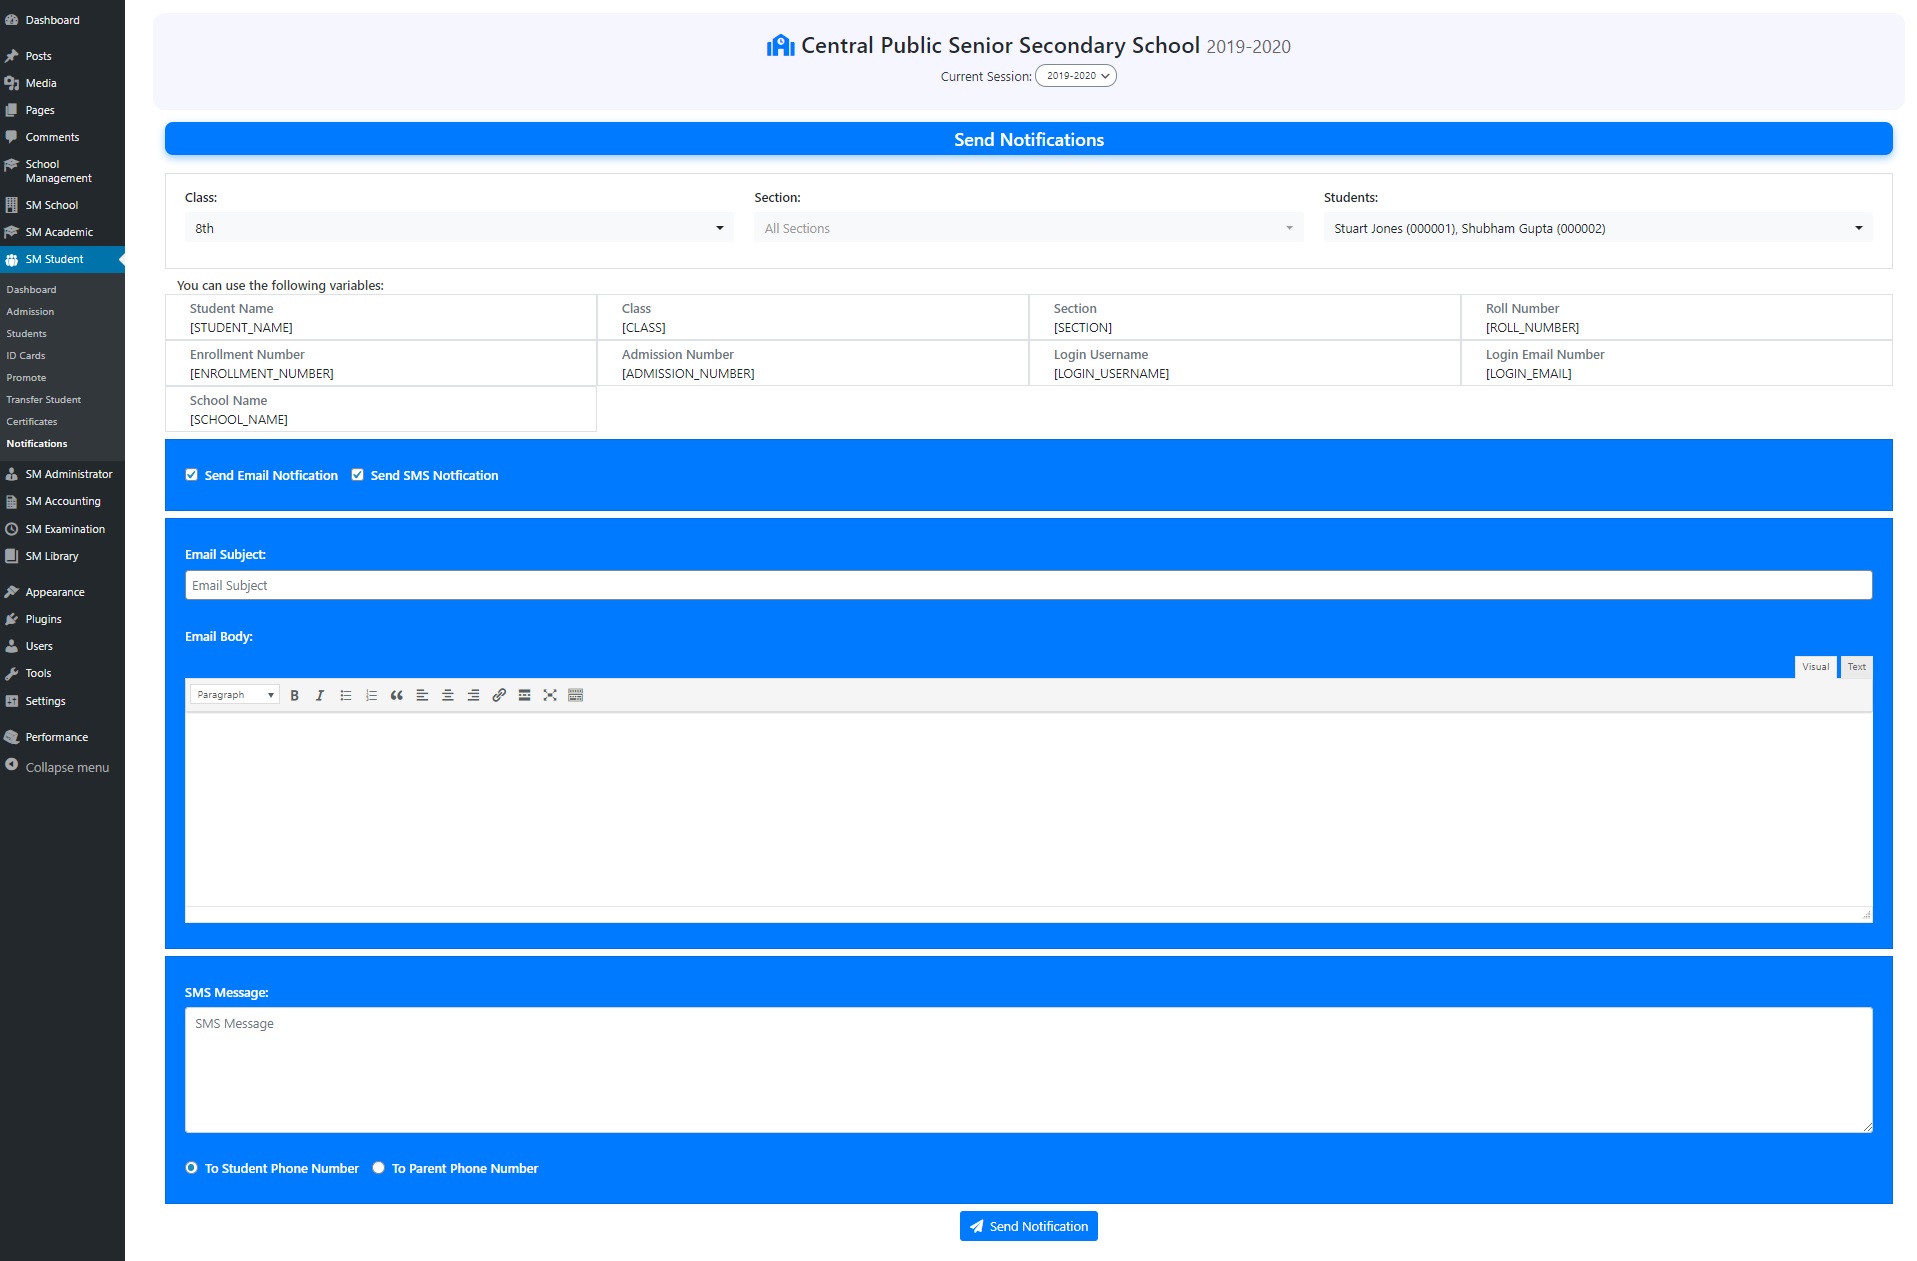1917x1261 pixels.
Task: Select To Student Phone Number radio option
Action: point(191,1168)
